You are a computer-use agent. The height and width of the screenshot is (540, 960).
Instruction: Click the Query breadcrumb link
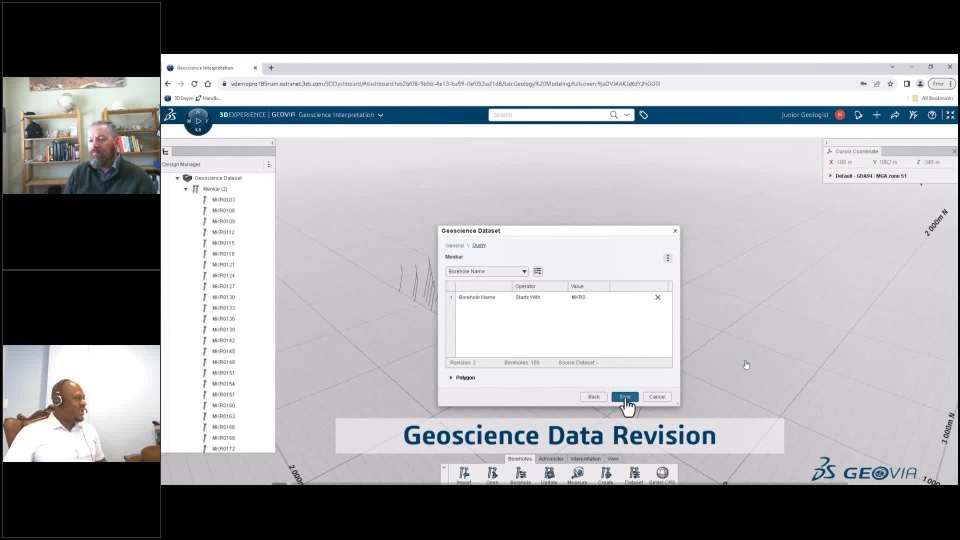479,246
